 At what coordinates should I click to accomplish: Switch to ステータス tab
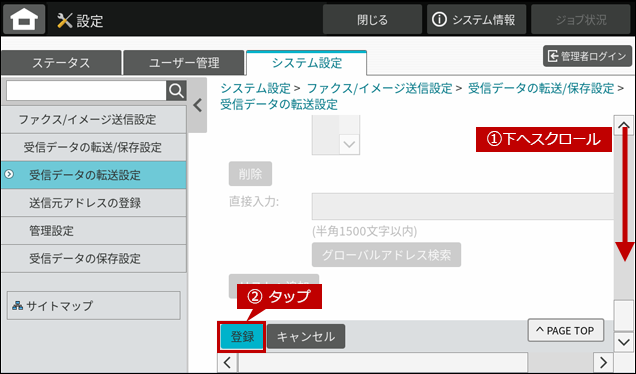click(61, 63)
